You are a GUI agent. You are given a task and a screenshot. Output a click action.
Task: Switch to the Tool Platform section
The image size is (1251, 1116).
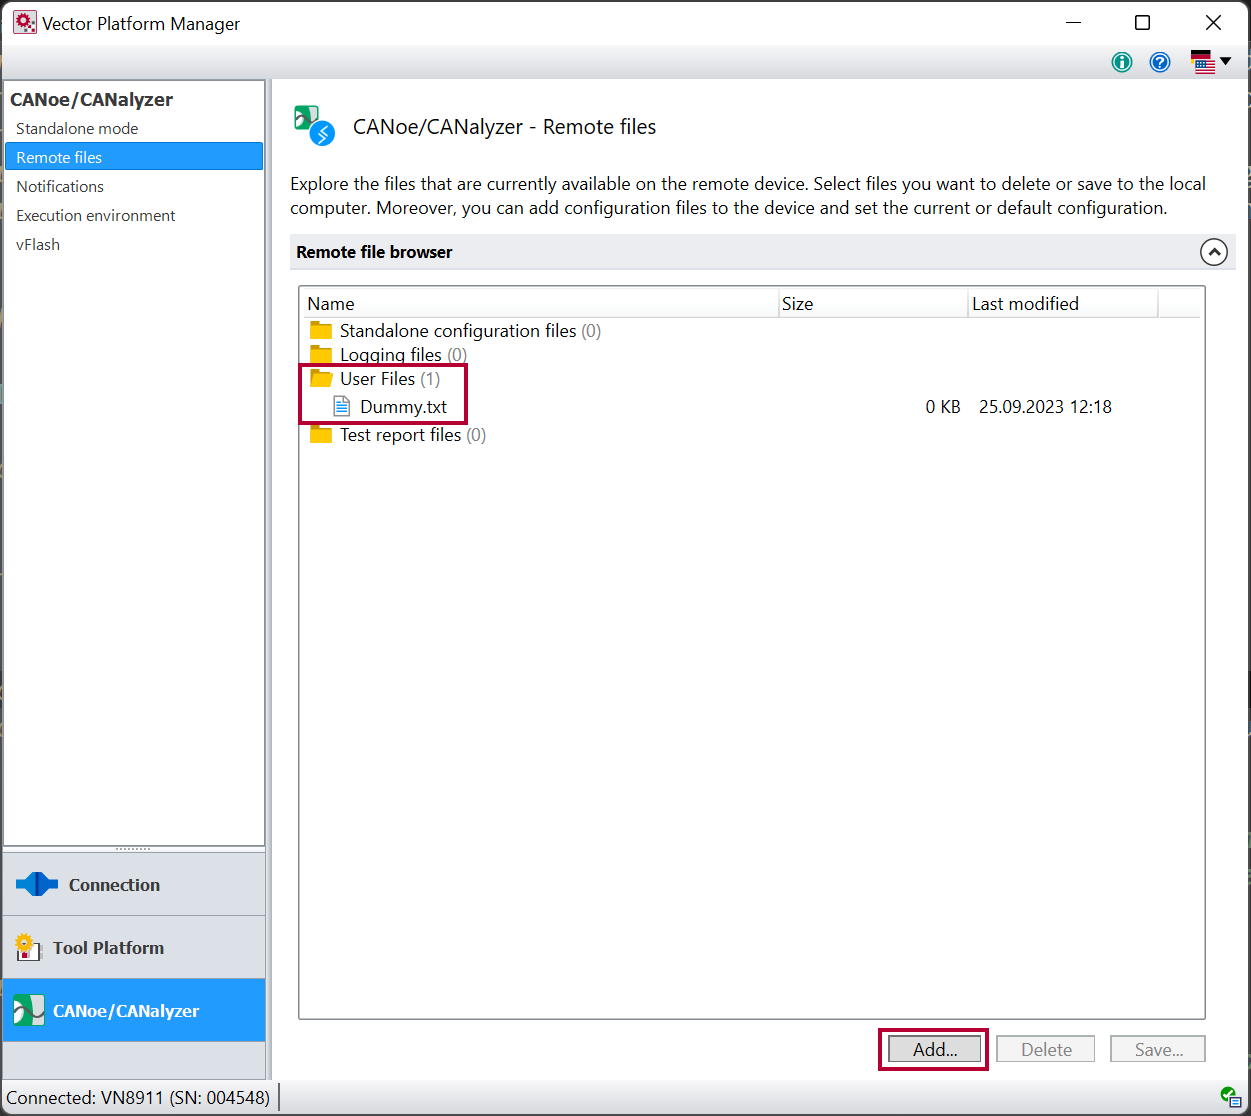[x=134, y=947]
